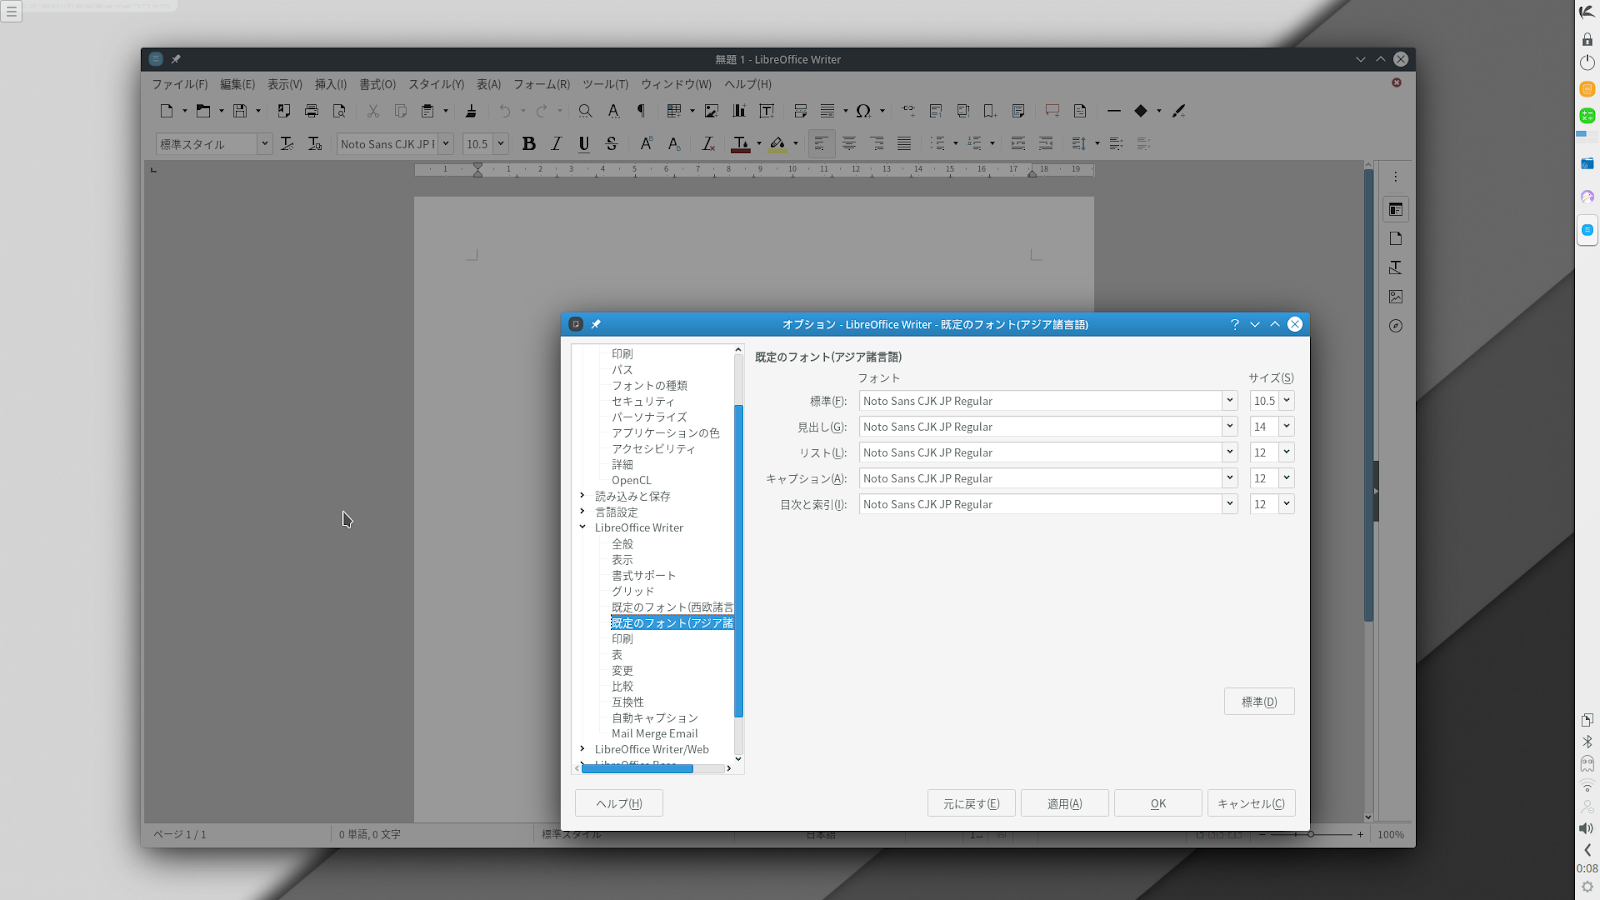Open Print Preview from the toolbar
The height and width of the screenshot is (900, 1600).
click(x=339, y=111)
